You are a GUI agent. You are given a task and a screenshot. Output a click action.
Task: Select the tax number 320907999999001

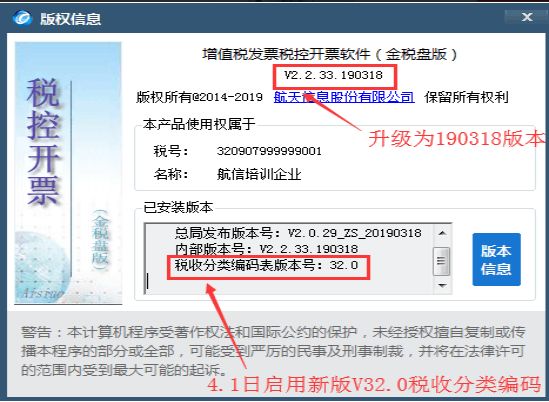269,151
